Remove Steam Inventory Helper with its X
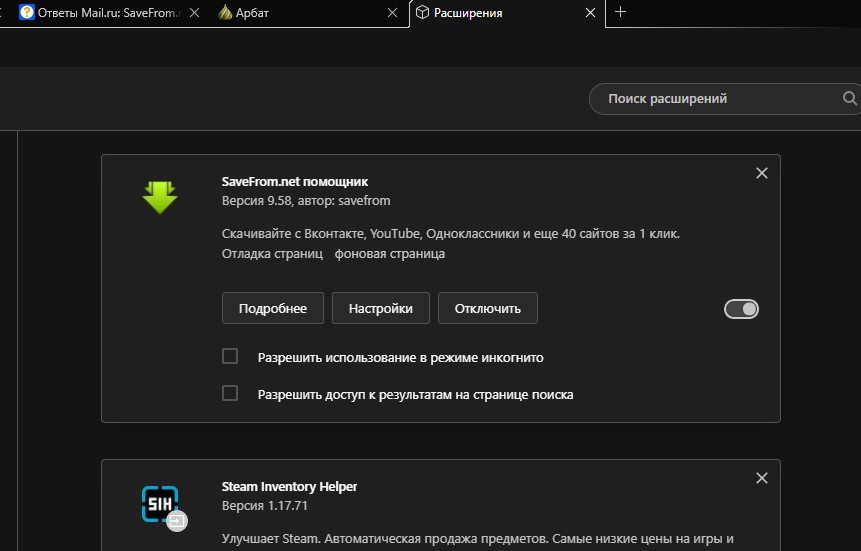 762,478
